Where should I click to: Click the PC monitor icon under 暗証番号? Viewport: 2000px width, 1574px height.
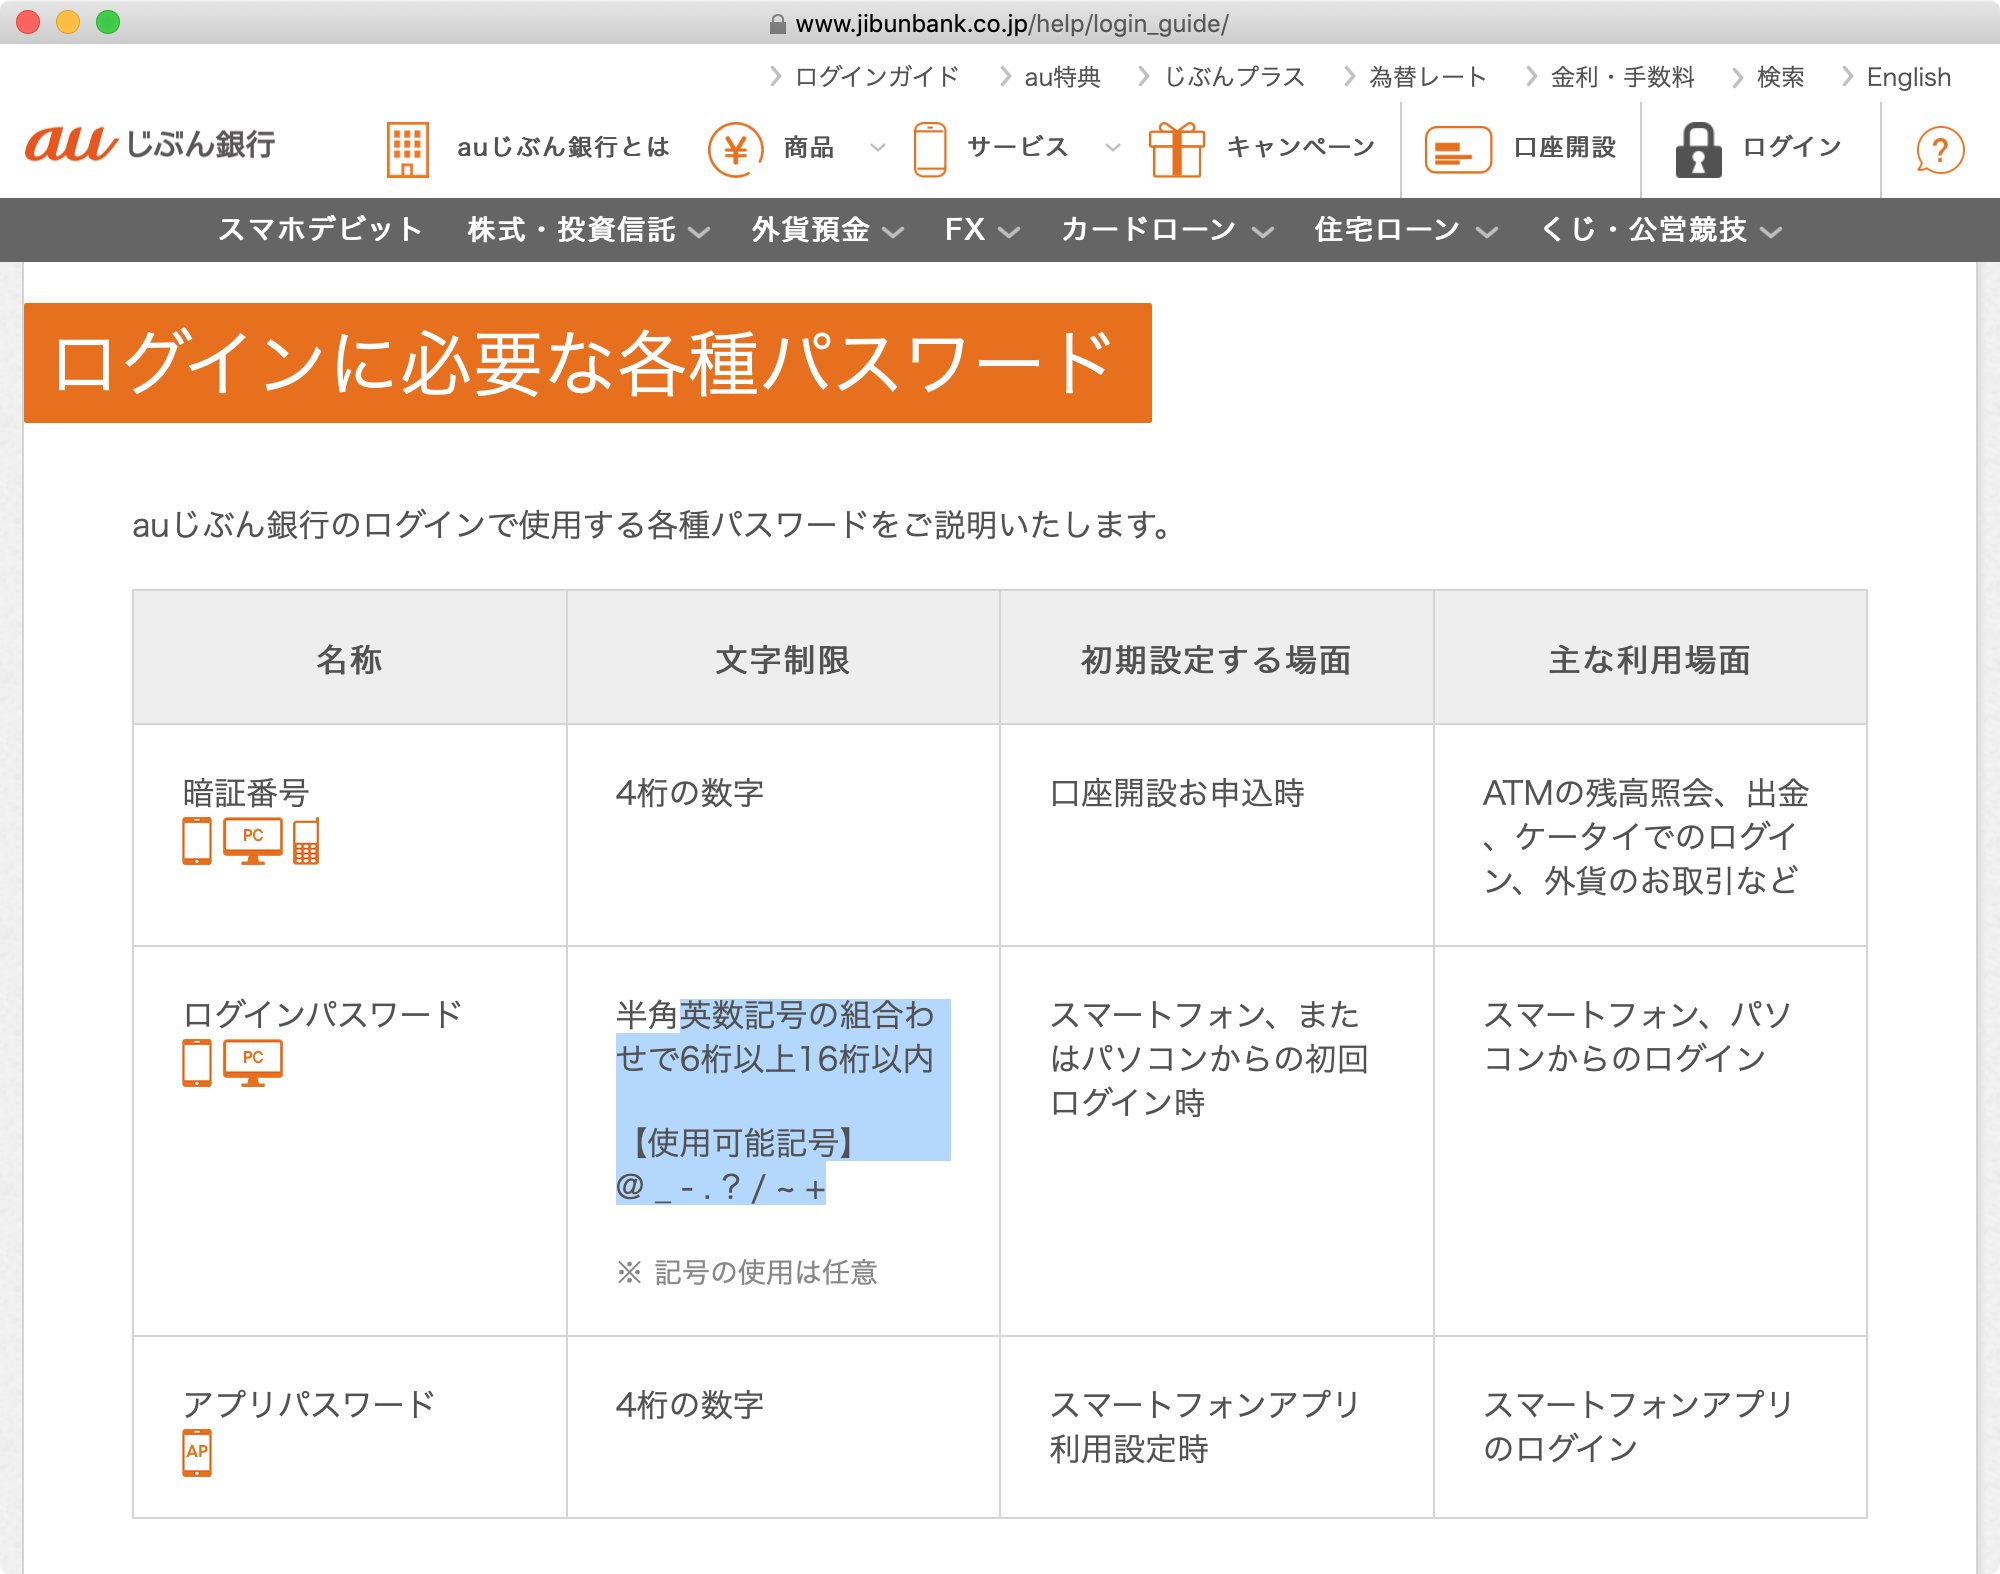[x=253, y=840]
